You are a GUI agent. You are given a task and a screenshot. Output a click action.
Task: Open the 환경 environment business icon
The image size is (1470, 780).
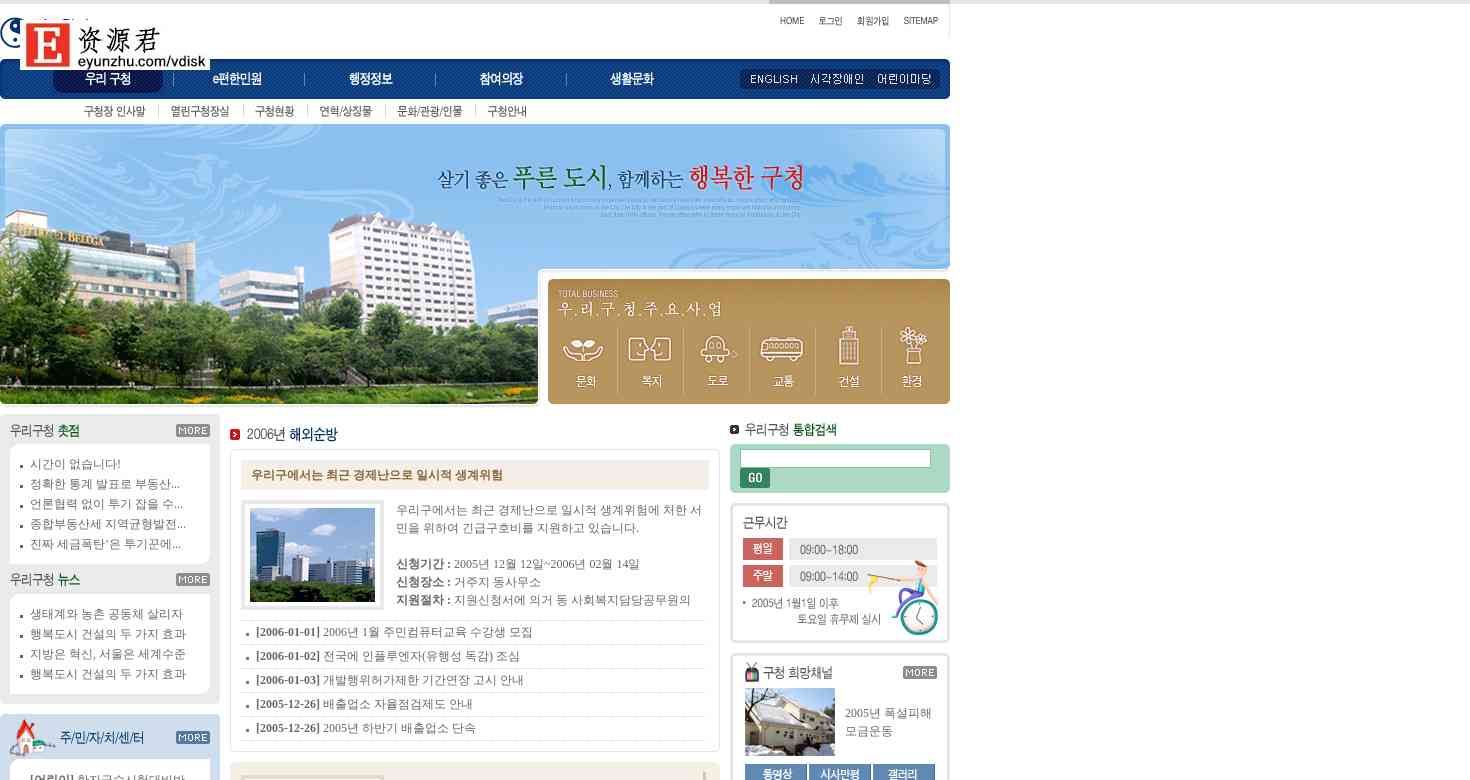click(911, 359)
